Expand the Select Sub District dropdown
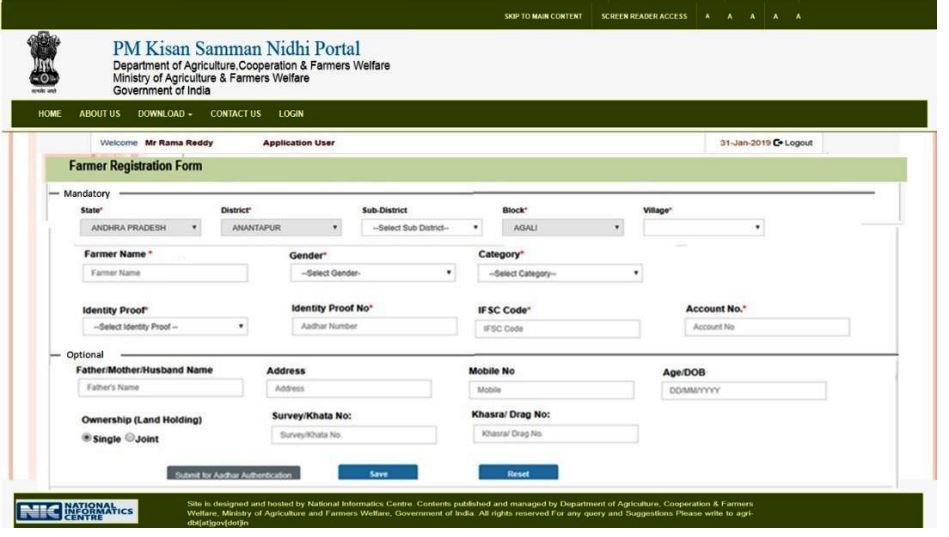Screen dimensions: 949x537 pyautogui.click(x=422, y=228)
